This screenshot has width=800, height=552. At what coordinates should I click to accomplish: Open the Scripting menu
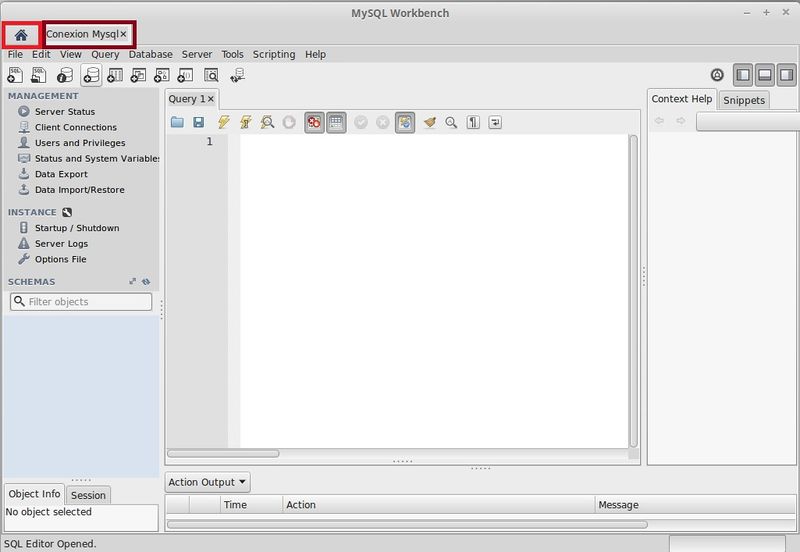(274, 54)
